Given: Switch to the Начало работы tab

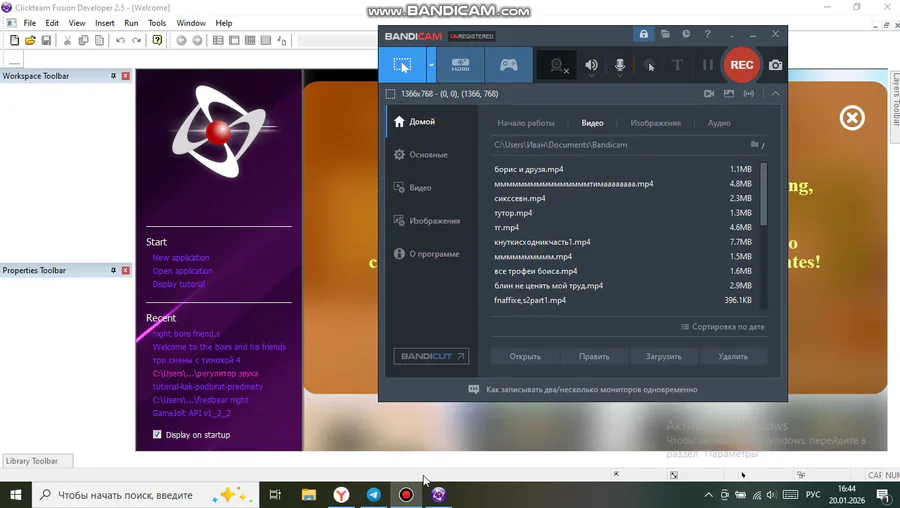Looking at the screenshot, I should tap(526, 123).
